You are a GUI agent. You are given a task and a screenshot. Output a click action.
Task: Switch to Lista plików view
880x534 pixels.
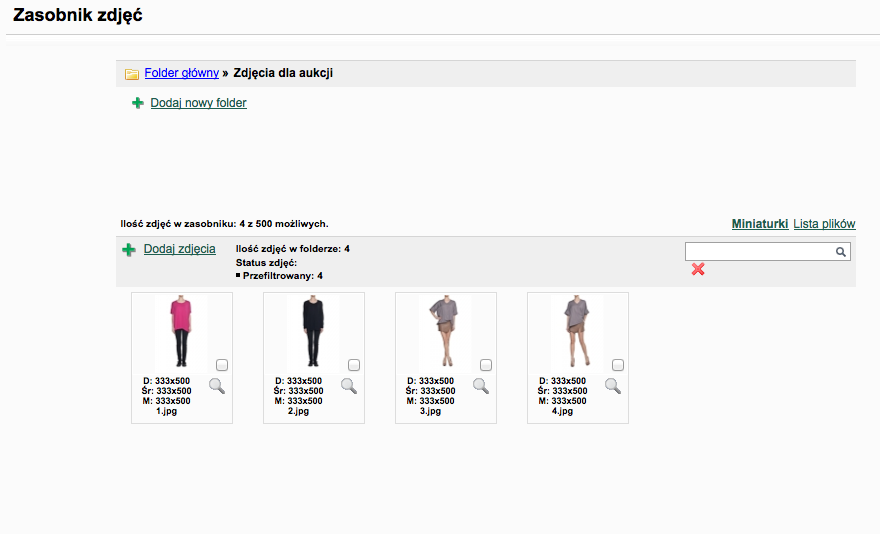point(824,224)
